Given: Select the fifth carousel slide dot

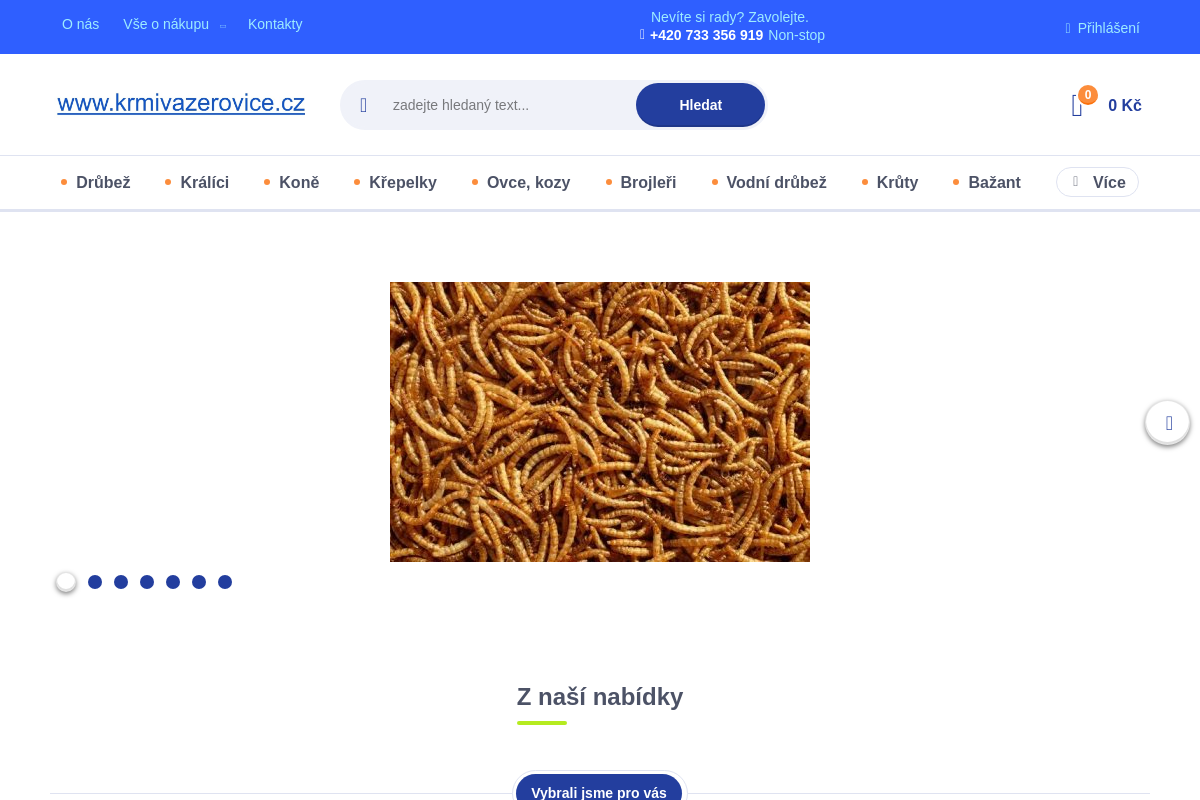Looking at the screenshot, I should [173, 582].
